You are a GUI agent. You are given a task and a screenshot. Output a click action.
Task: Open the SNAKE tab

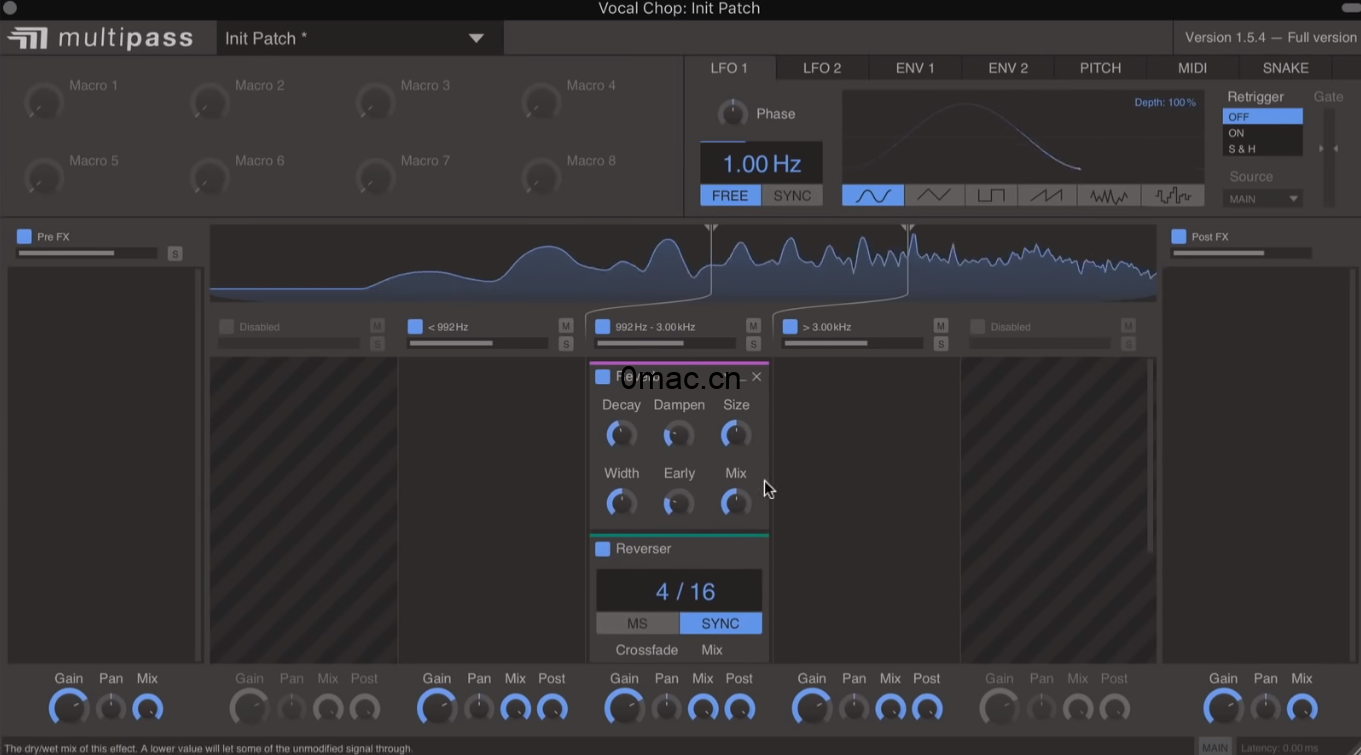coord(1286,68)
